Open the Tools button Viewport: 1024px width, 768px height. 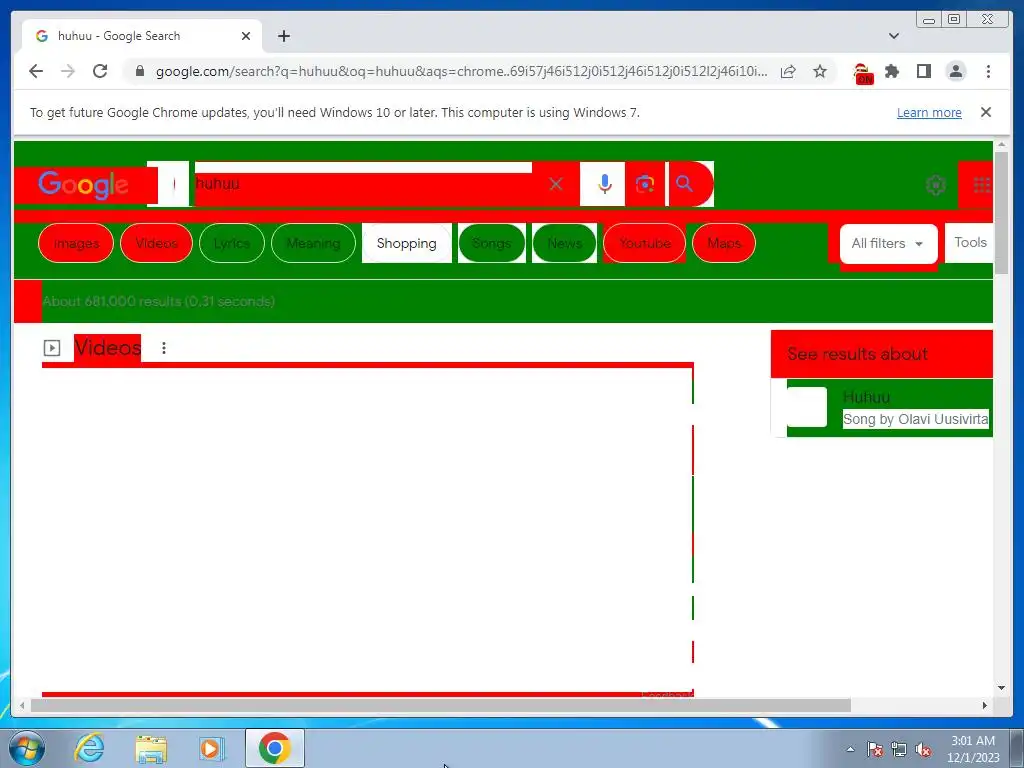coord(970,242)
